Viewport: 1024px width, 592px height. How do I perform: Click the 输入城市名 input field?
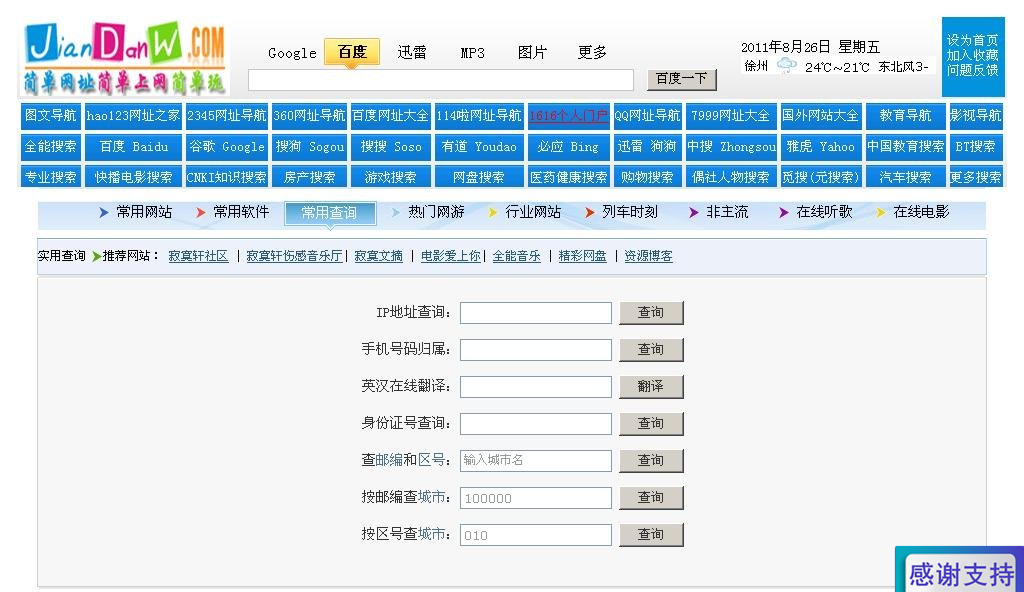536,461
